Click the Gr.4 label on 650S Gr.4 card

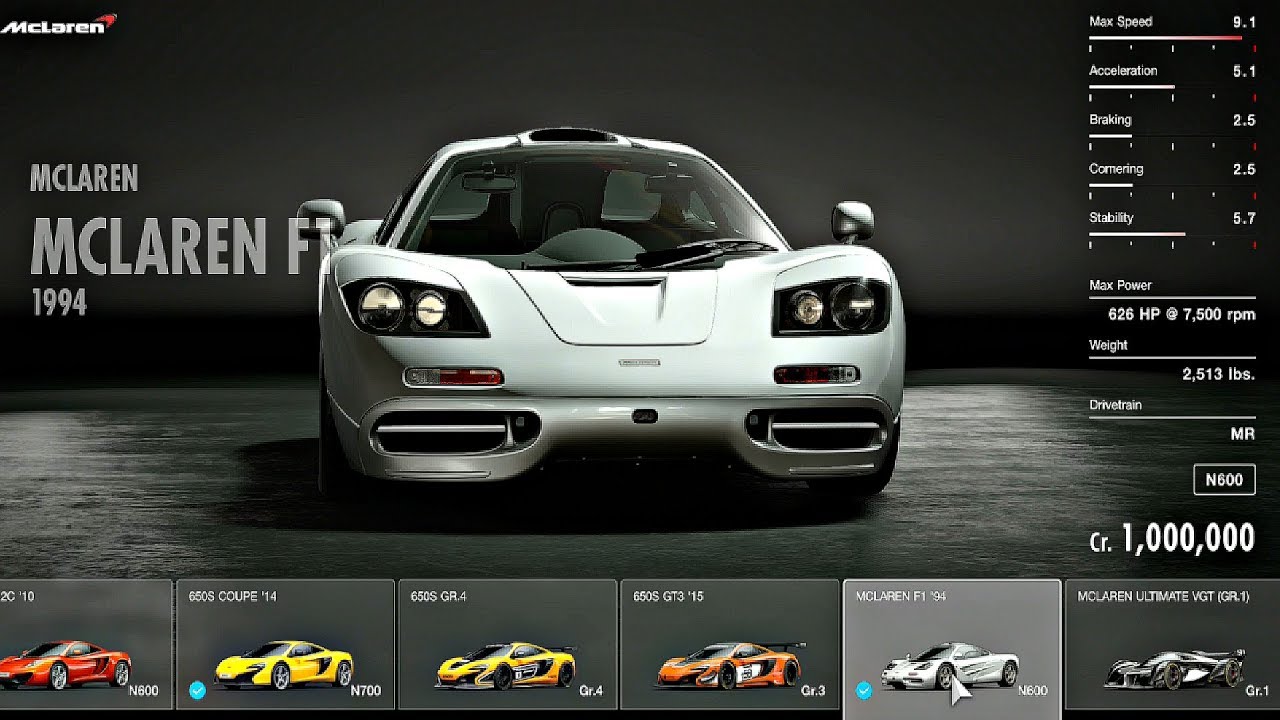coord(590,690)
